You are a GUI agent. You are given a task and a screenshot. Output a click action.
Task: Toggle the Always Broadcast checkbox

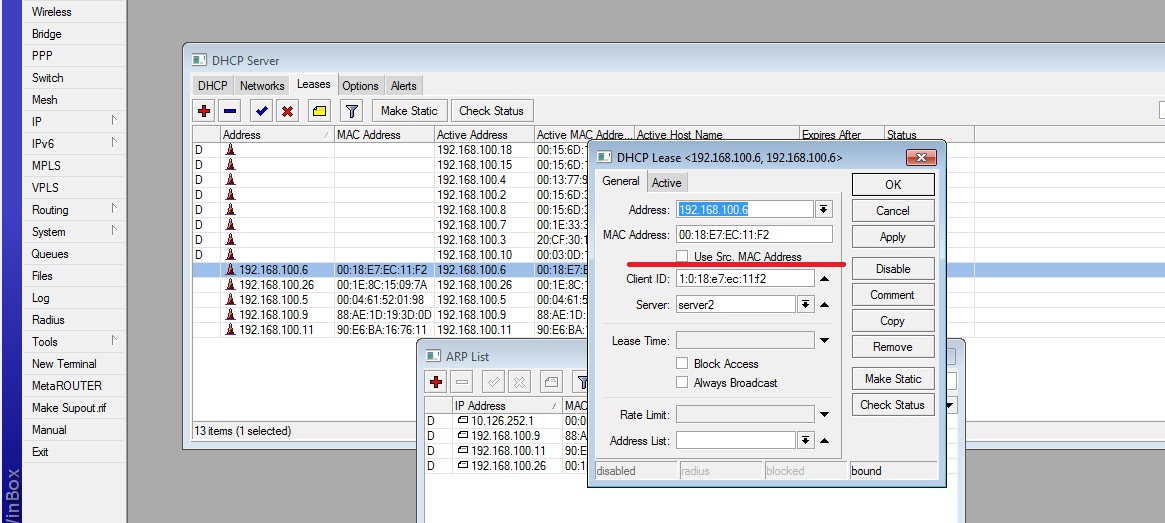point(683,383)
